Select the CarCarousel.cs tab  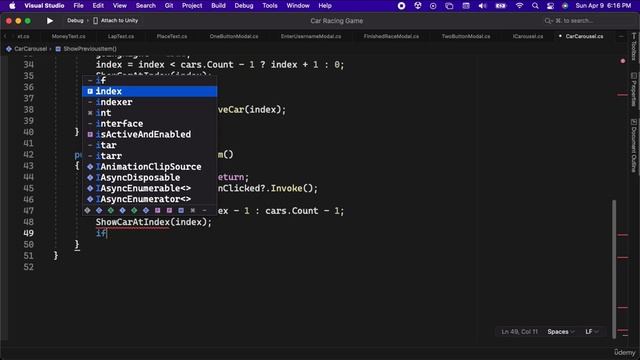point(584,36)
